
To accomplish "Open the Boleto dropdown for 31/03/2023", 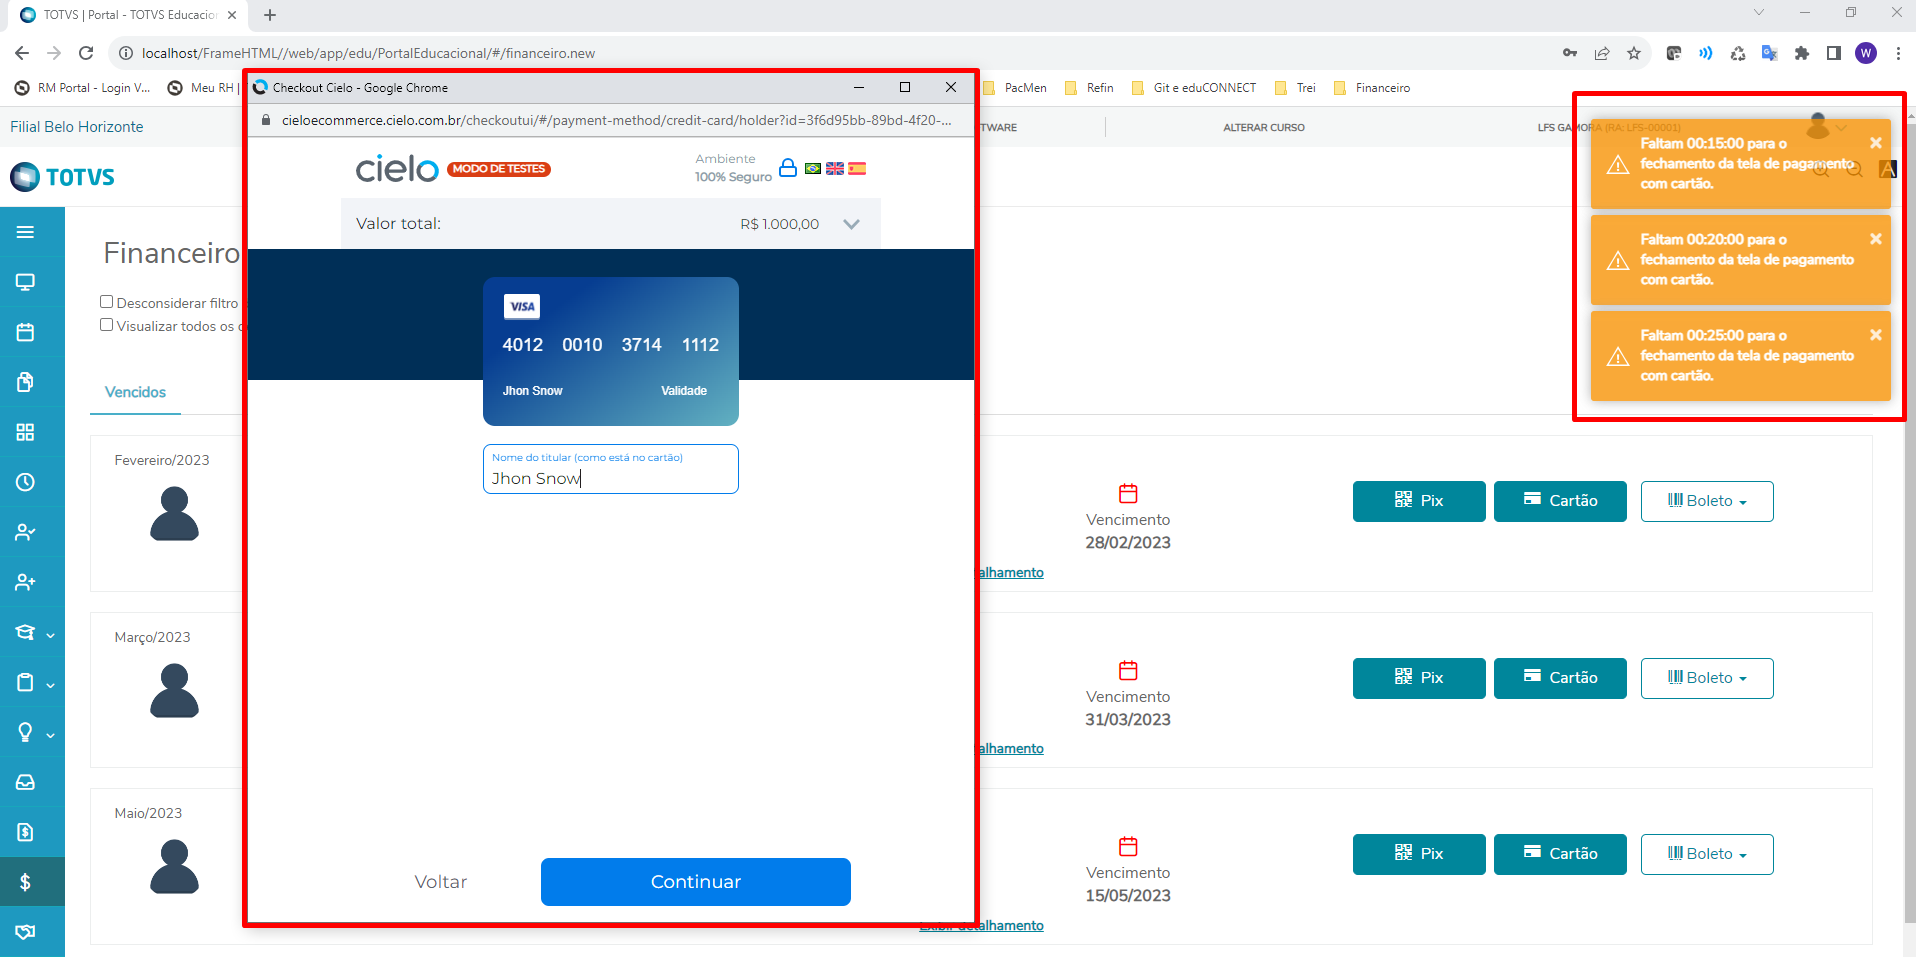I will point(1707,678).
